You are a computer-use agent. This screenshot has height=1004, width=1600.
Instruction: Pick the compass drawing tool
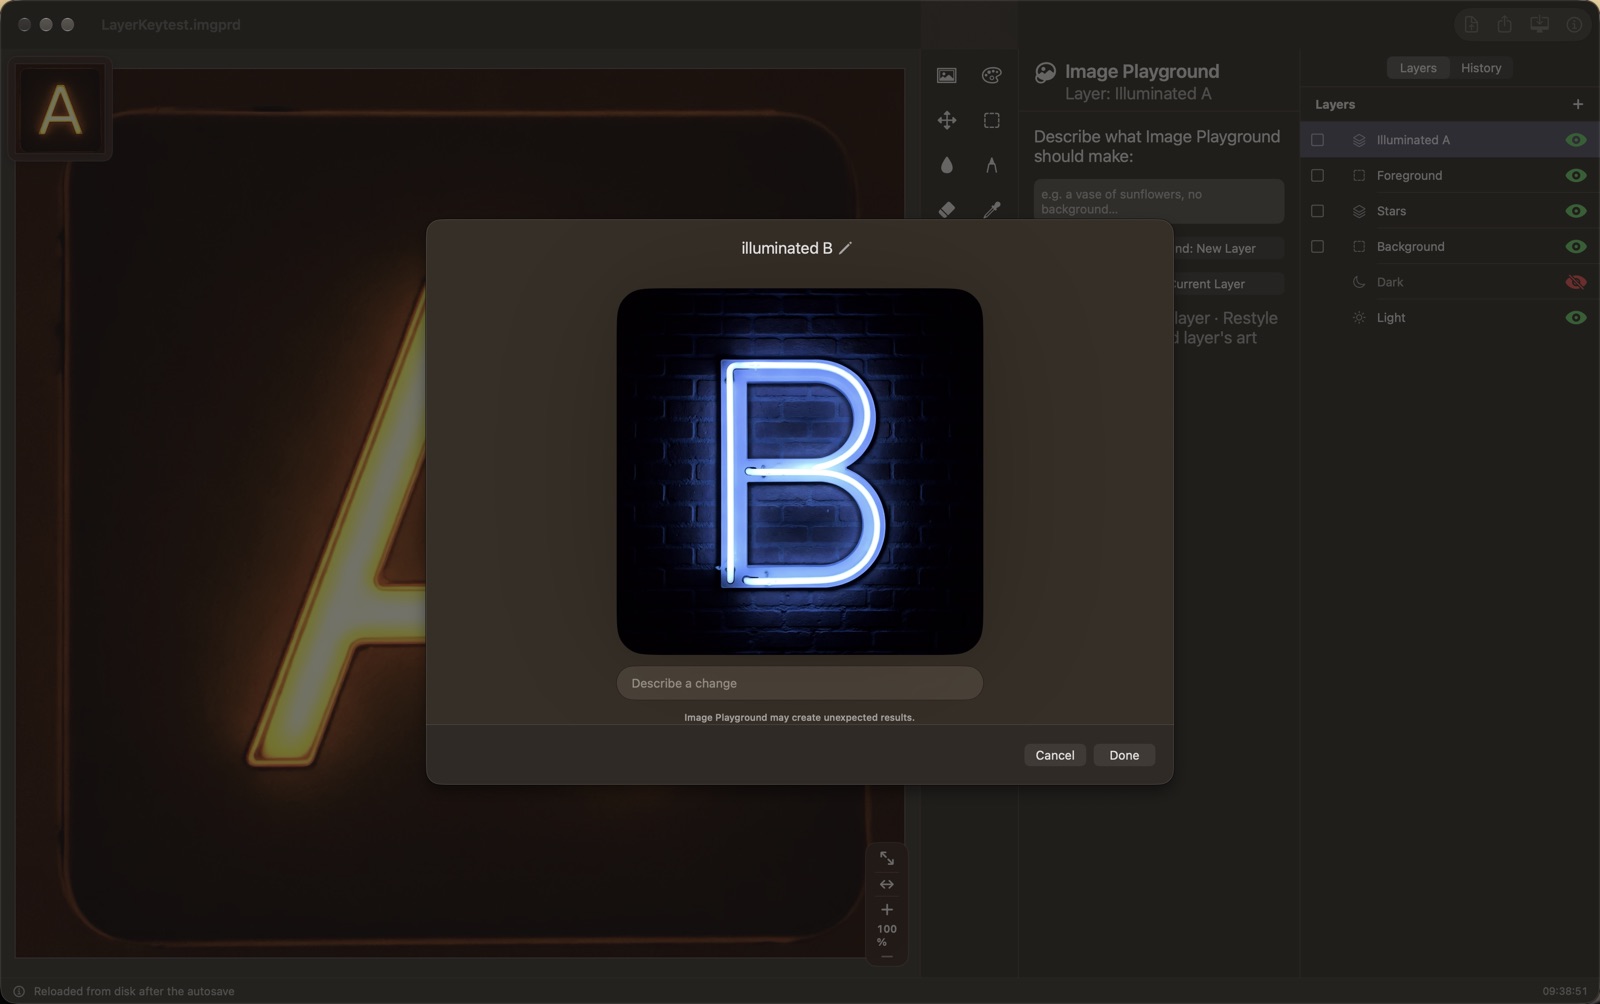coord(991,165)
